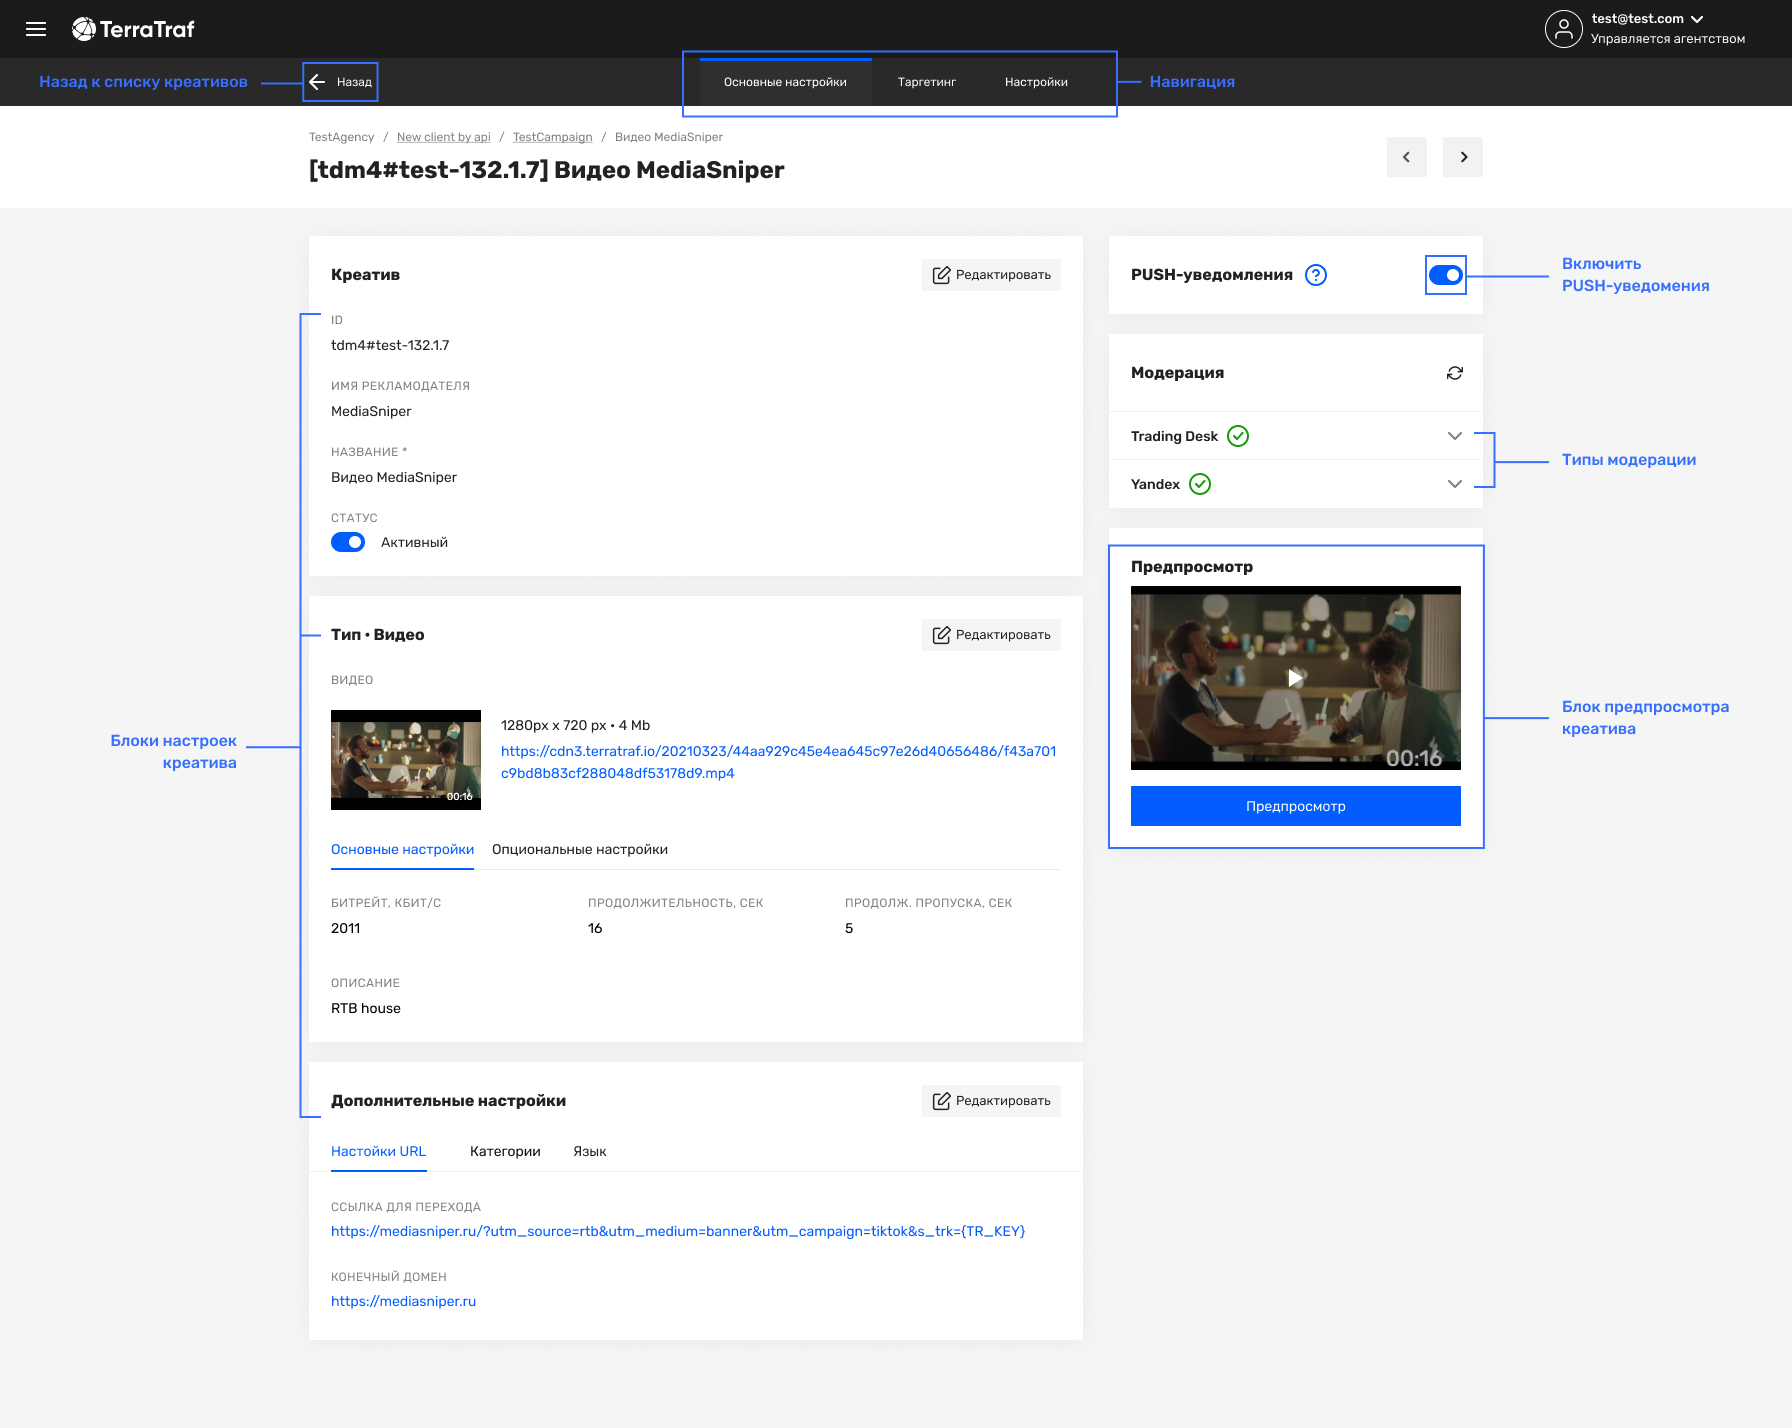Viewport: 1792px width, 1428px height.
Task: Click the RTB house description
Action: coord(366,1008)
